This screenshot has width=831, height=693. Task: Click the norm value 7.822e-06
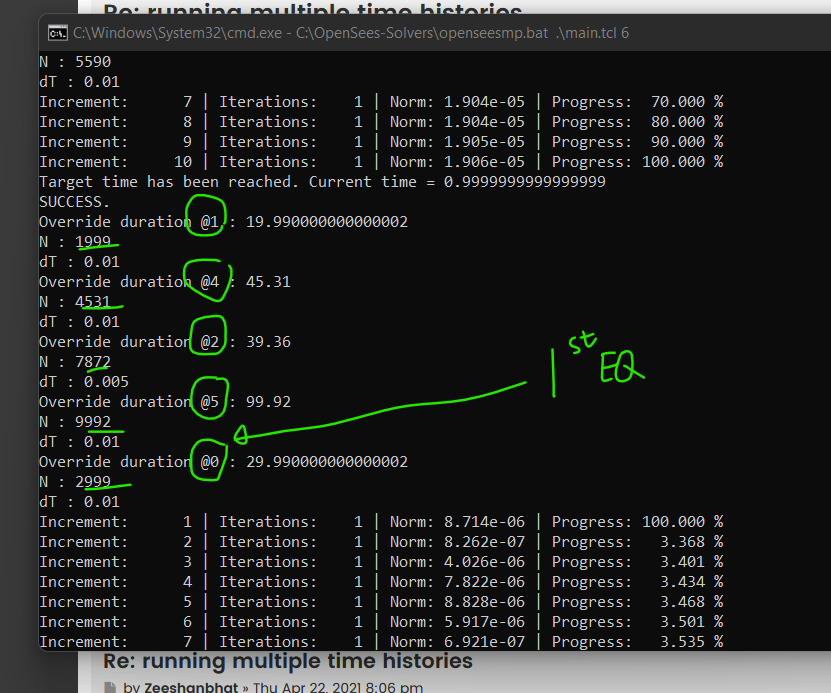[484, 582]
